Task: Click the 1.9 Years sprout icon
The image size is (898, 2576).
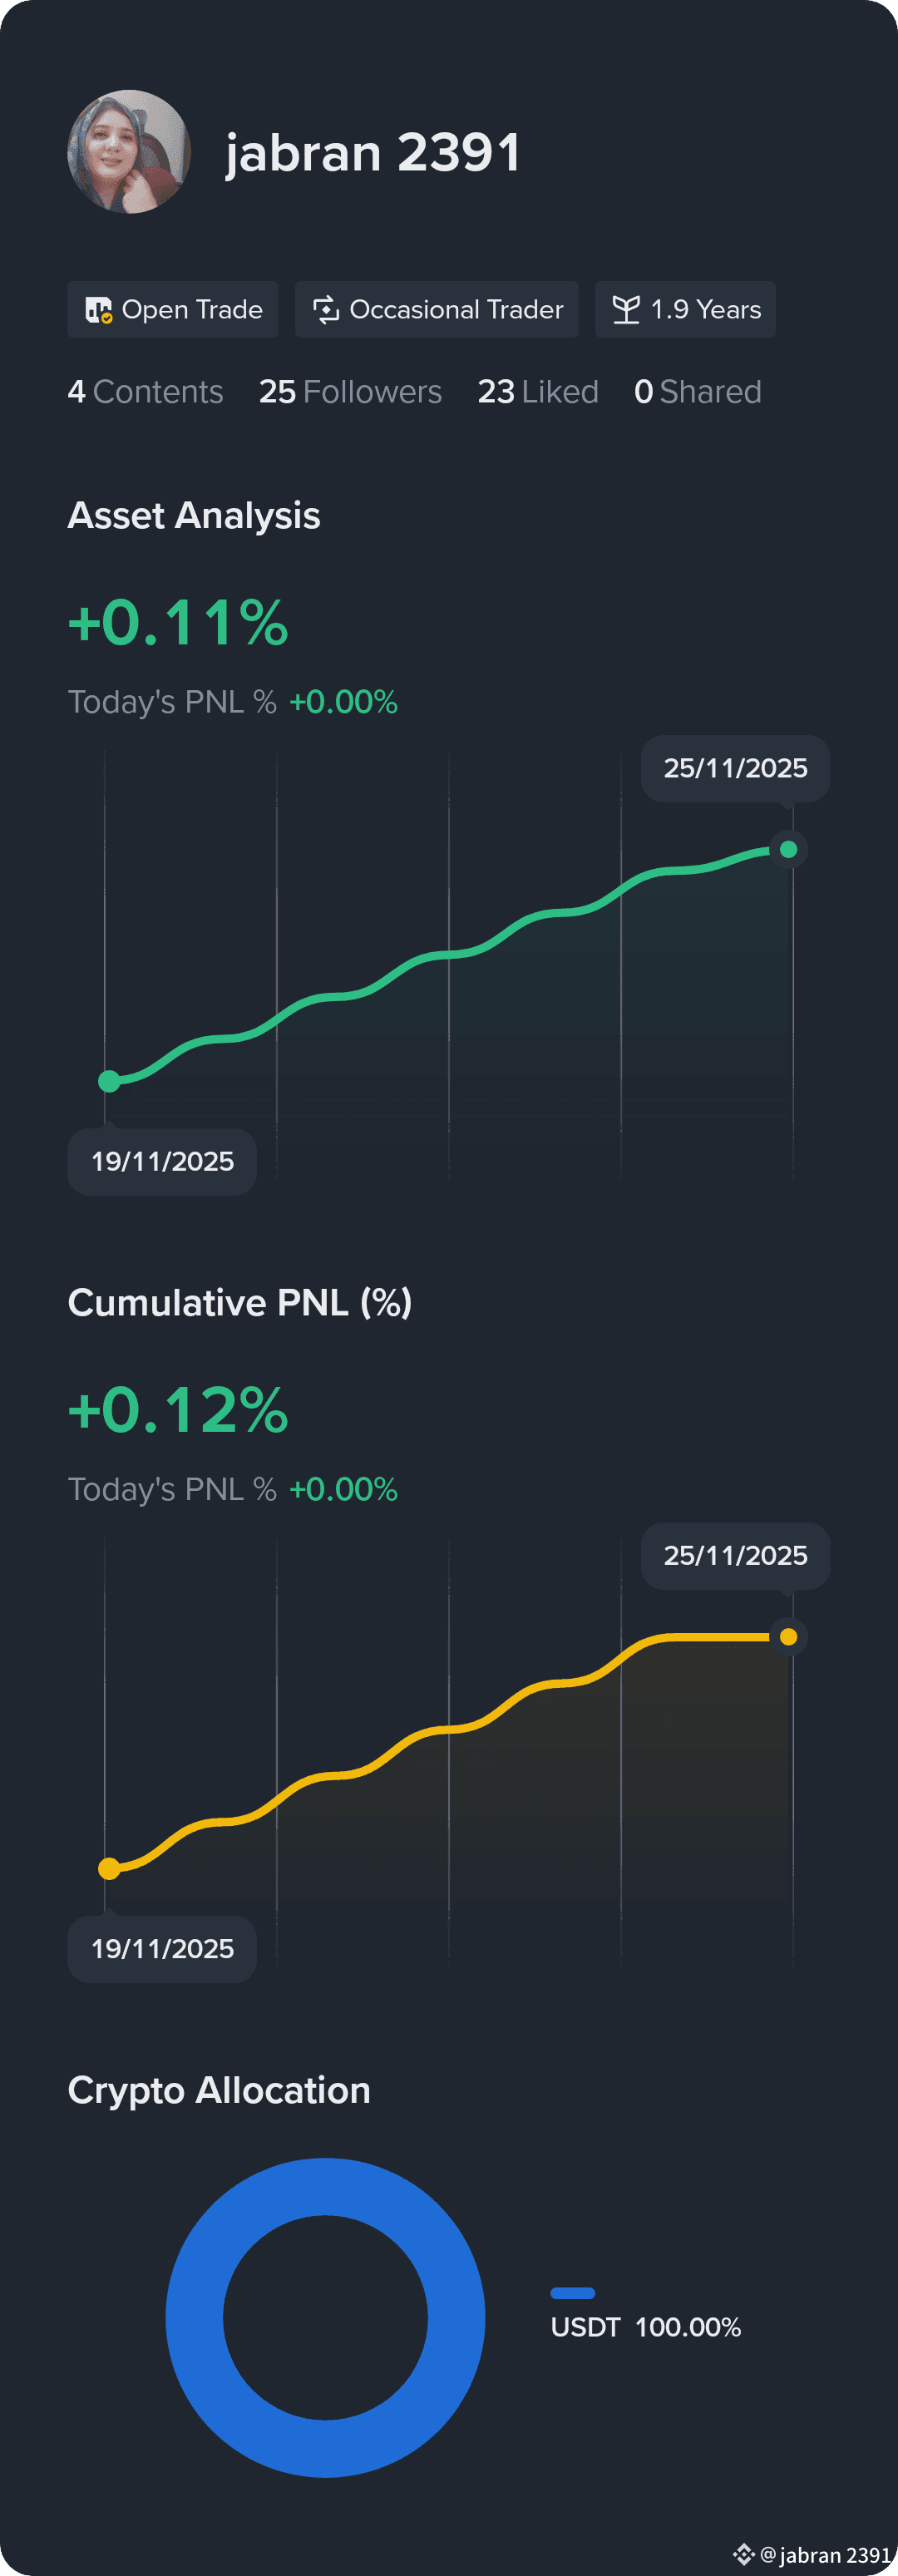Action: (x=626, y=310)
